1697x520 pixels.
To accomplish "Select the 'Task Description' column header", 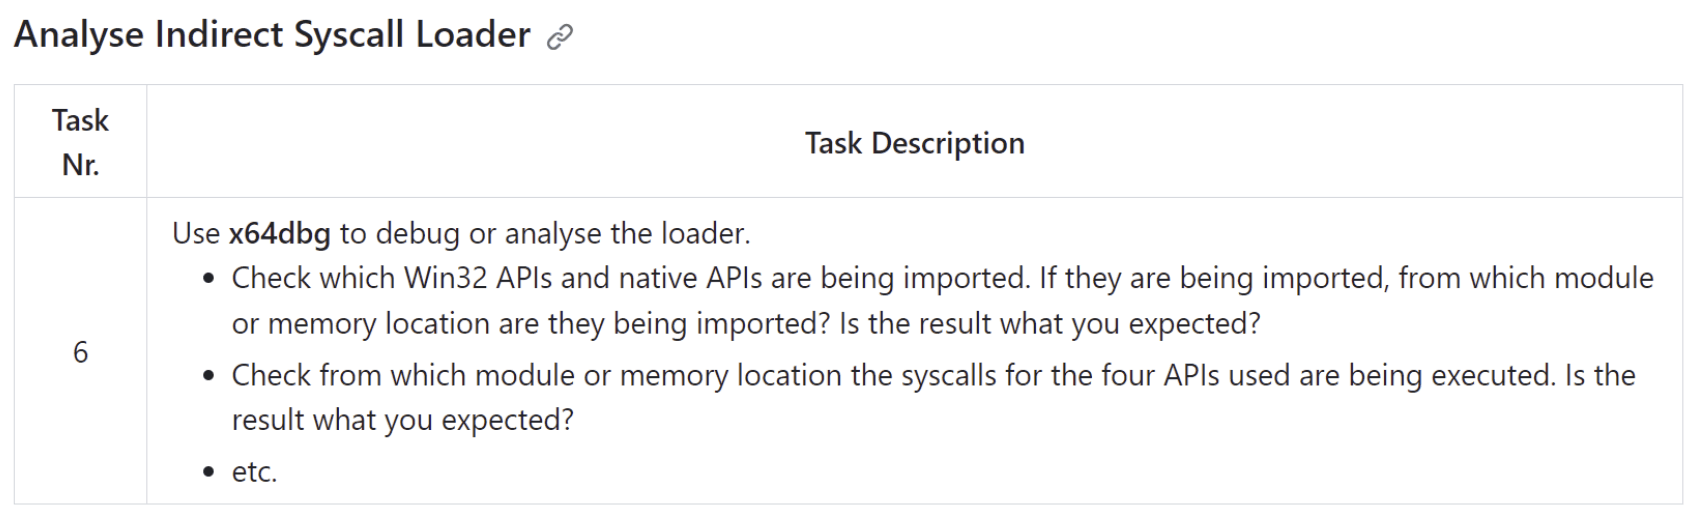I will pyautogui.click(x=914, y=143).
